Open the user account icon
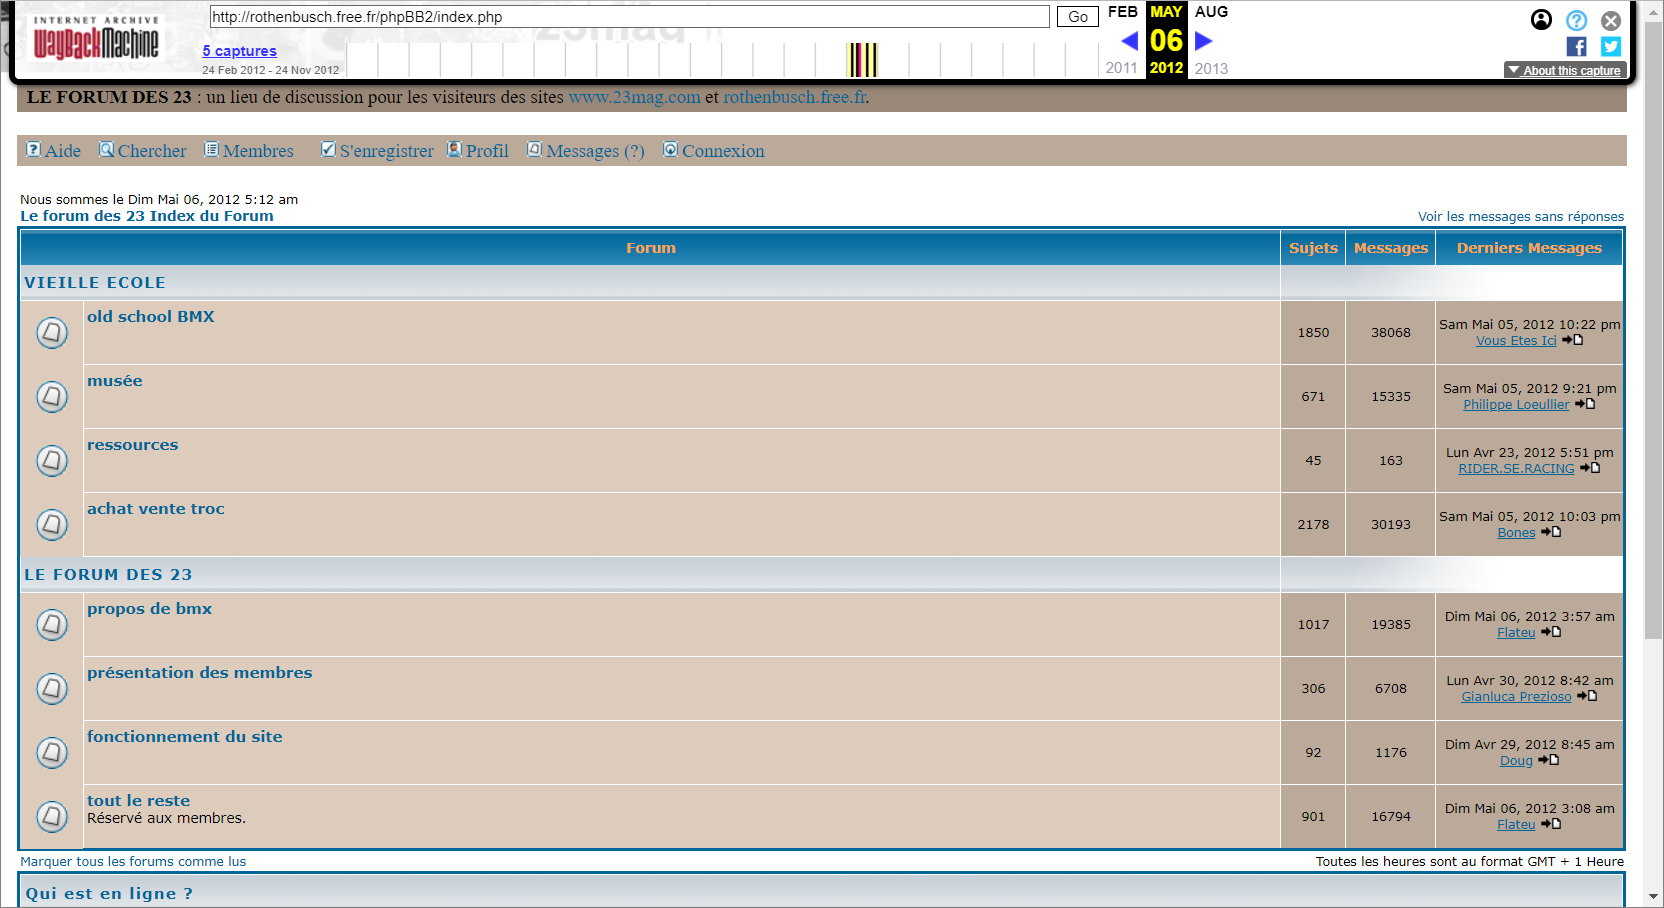The height and width of the screenshot is (908, 1664). pos(1541,20)
